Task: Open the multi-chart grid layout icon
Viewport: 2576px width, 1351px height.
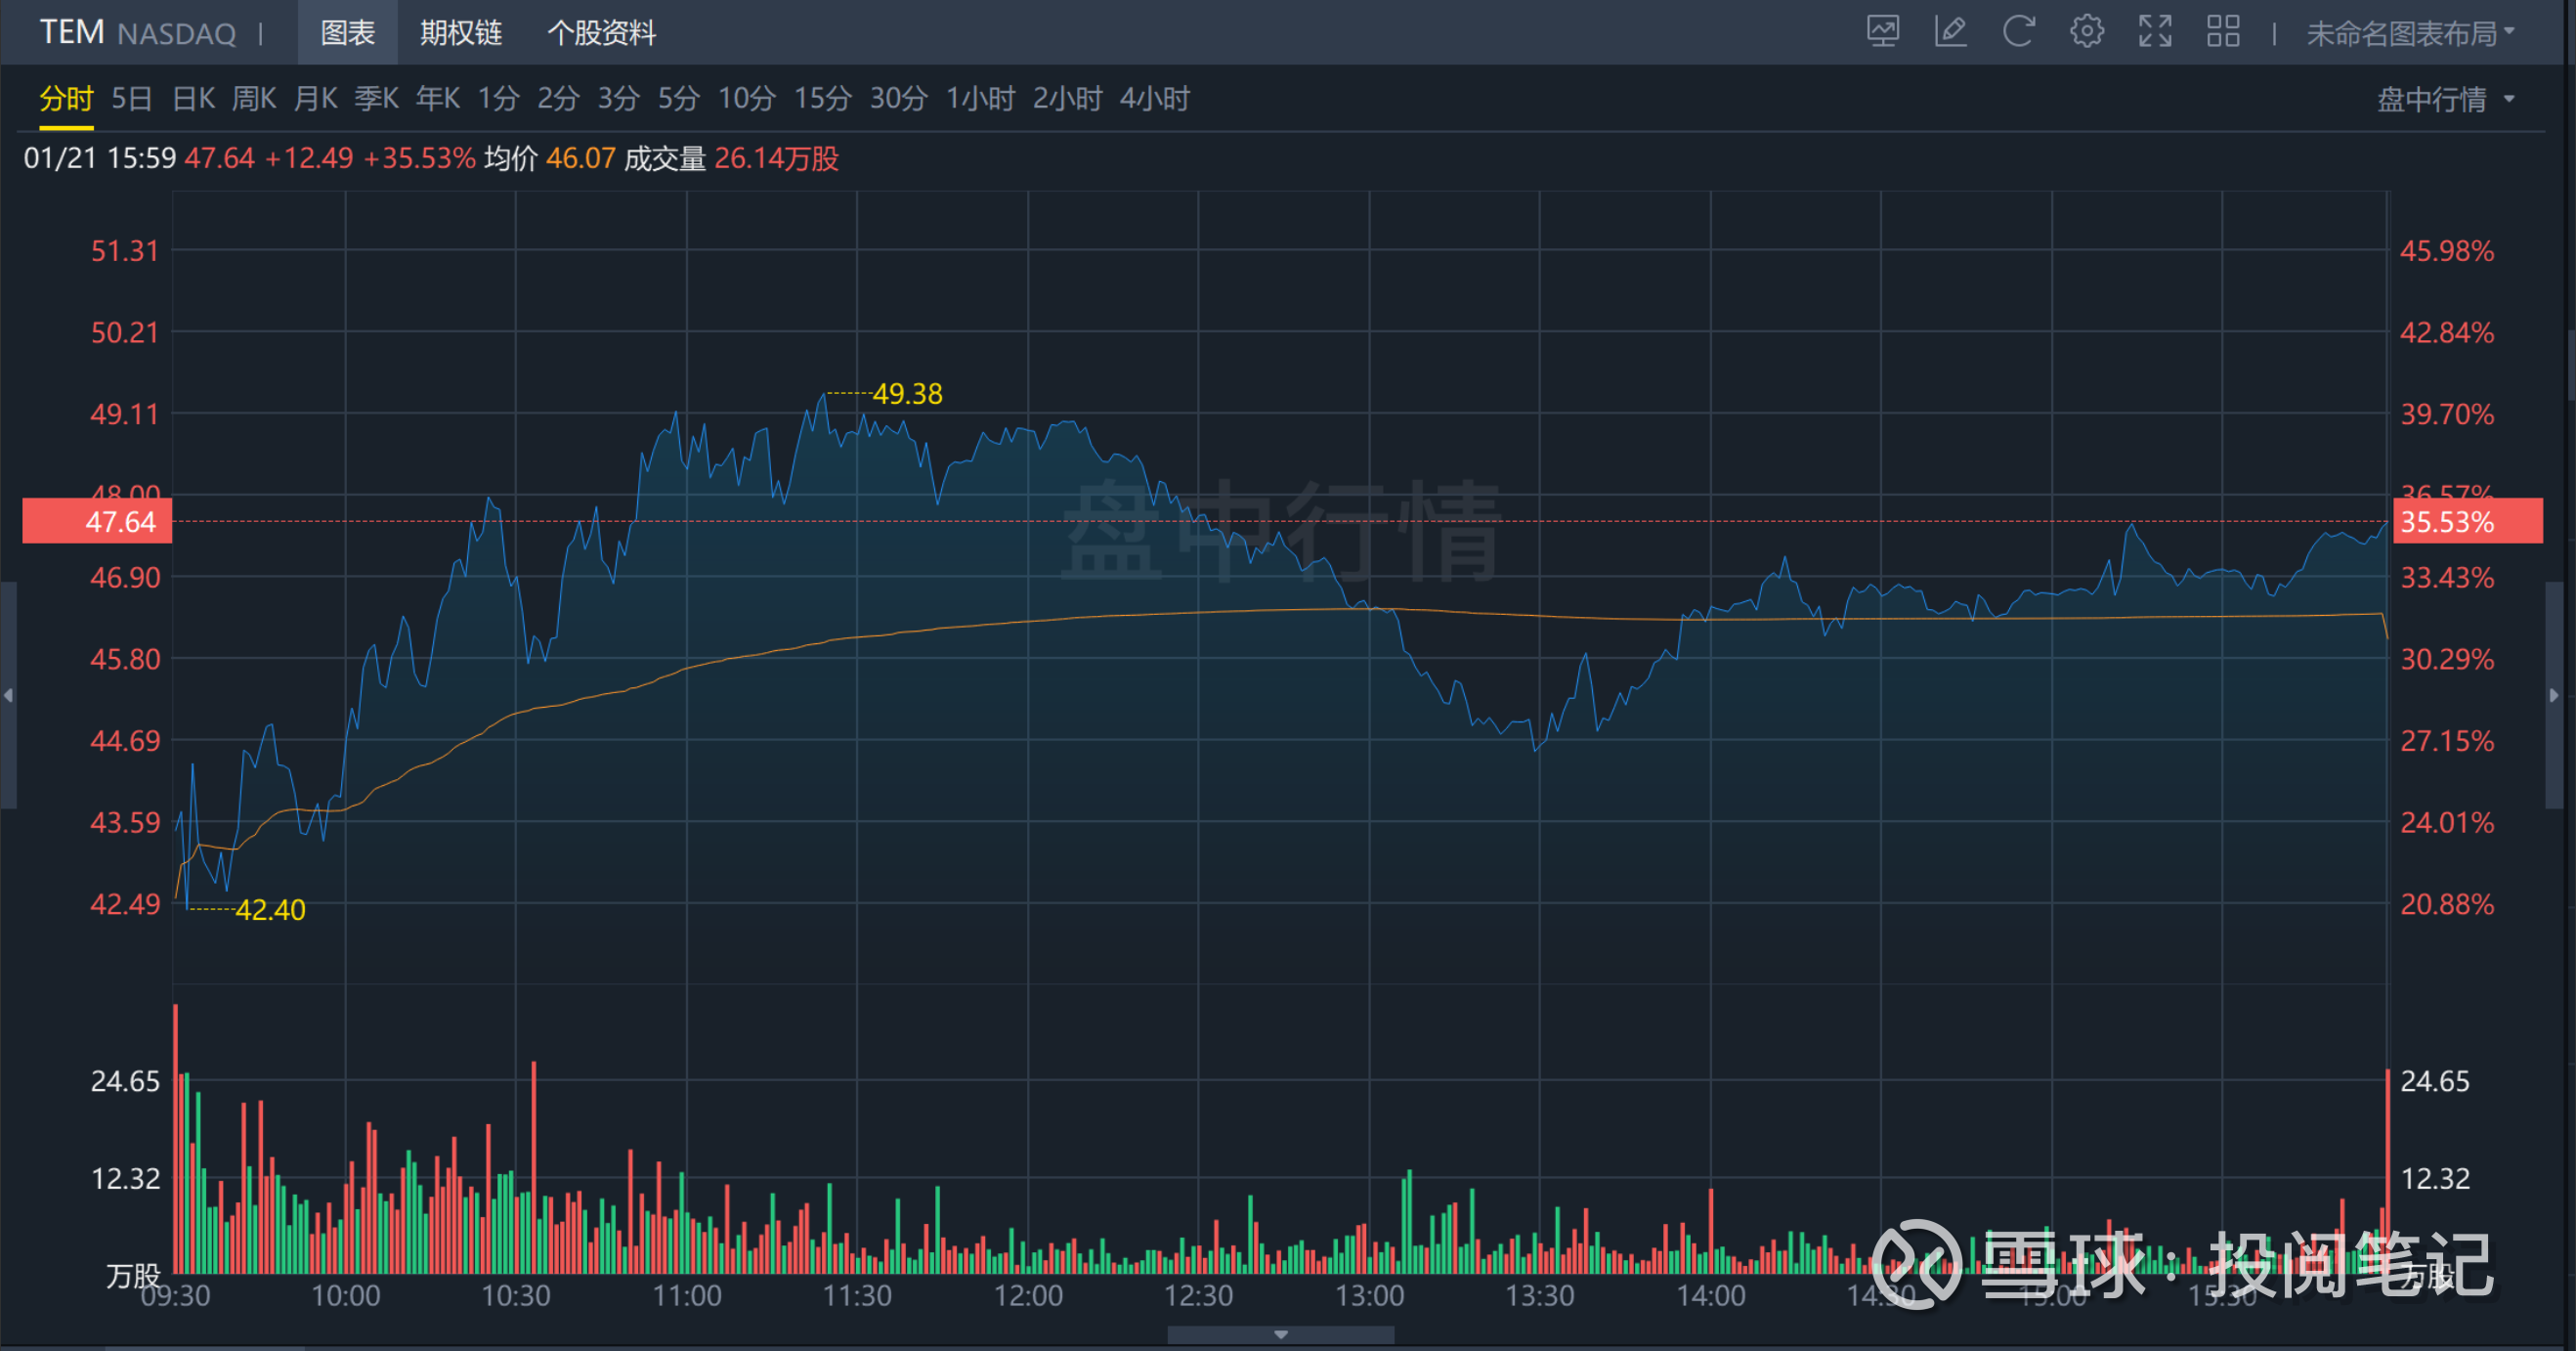Action: click(2222, 32)
